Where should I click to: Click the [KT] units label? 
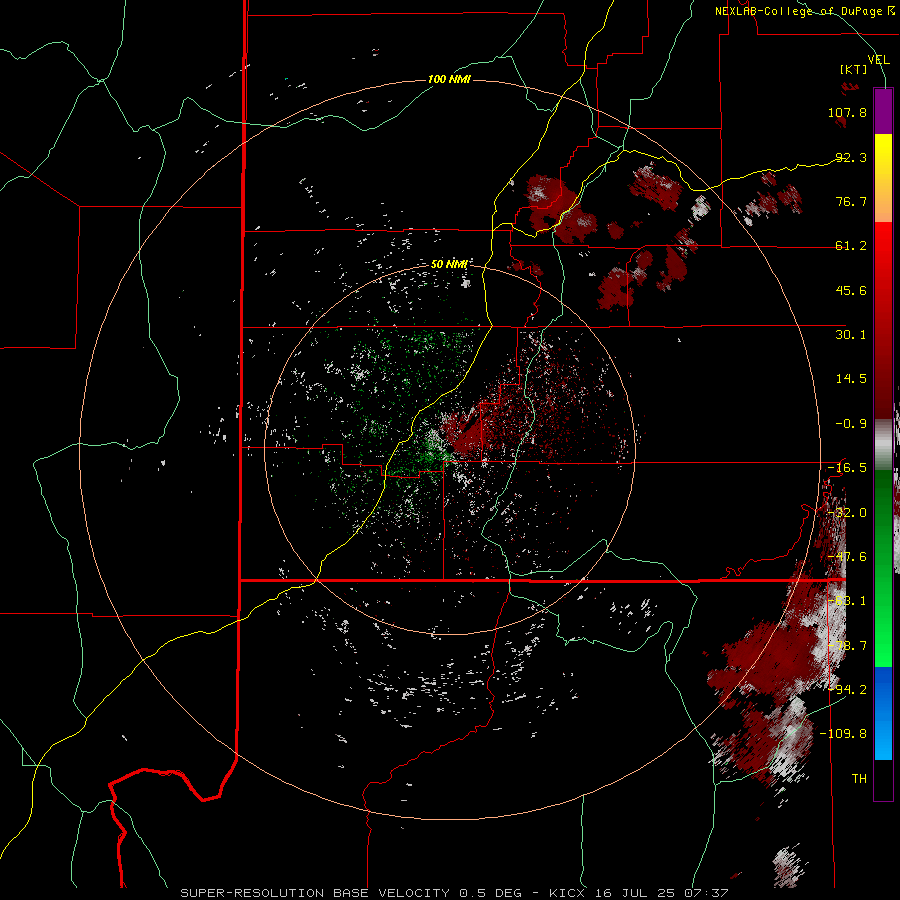854,69
